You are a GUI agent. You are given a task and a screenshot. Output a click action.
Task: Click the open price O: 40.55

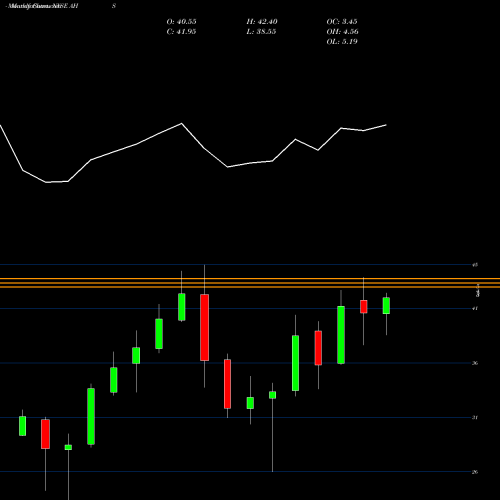[181, 22]
